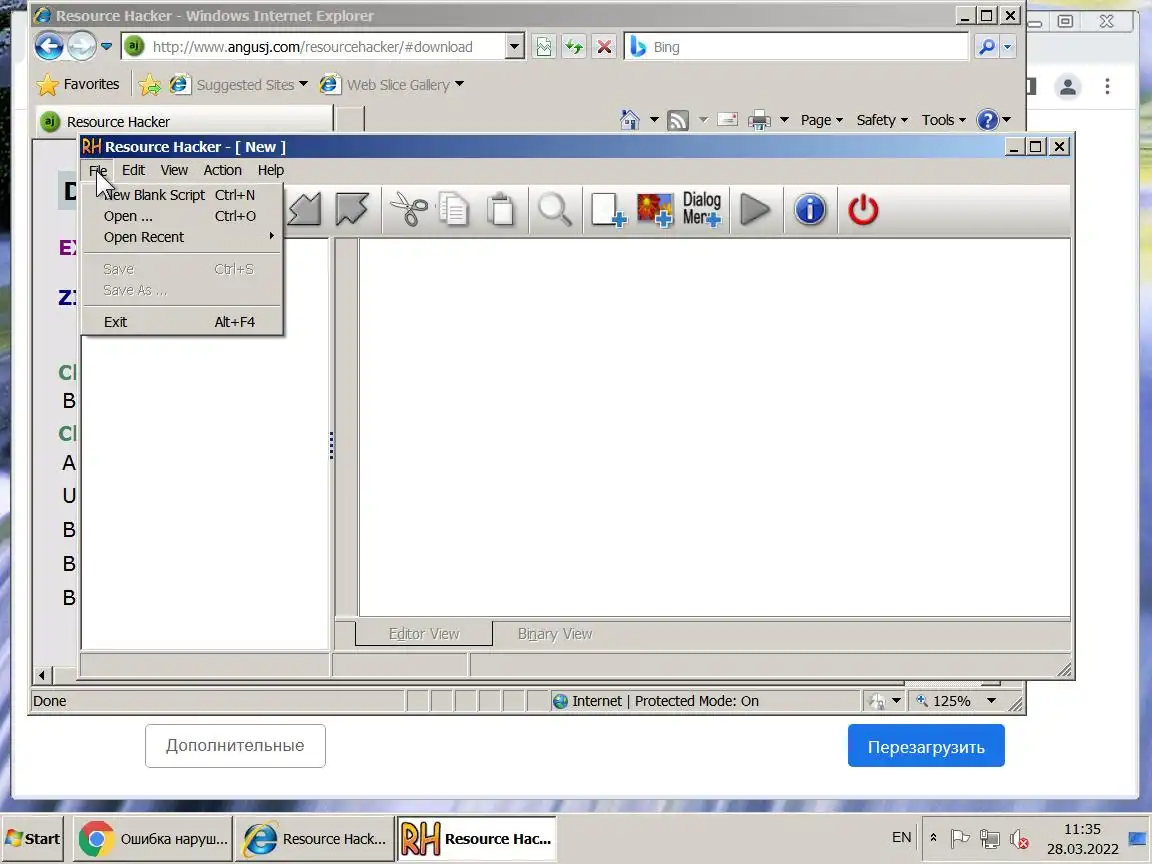Viewport: 1152px width, 864px height.
Task: Open the 125% zoom level dropdown arrow
Action: click(991, 701)
